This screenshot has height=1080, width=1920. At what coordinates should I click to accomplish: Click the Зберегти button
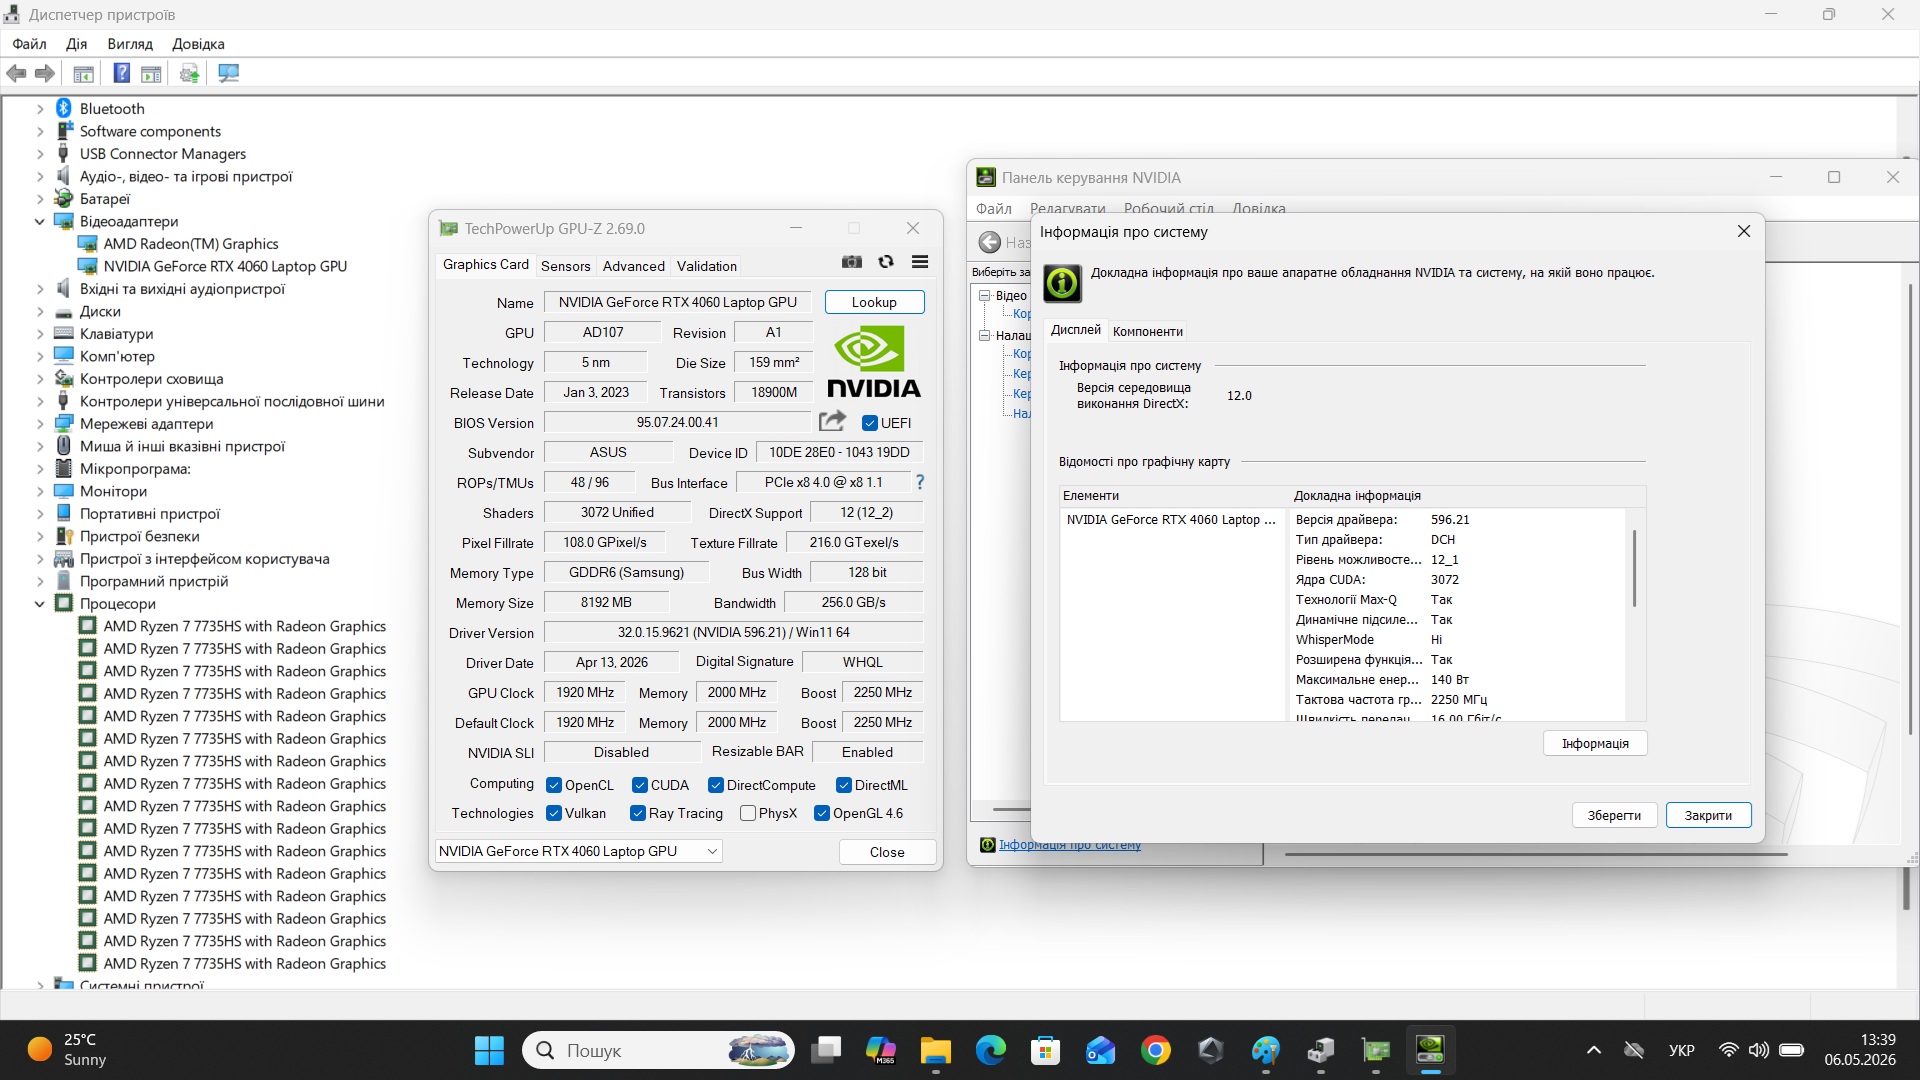1614,815
